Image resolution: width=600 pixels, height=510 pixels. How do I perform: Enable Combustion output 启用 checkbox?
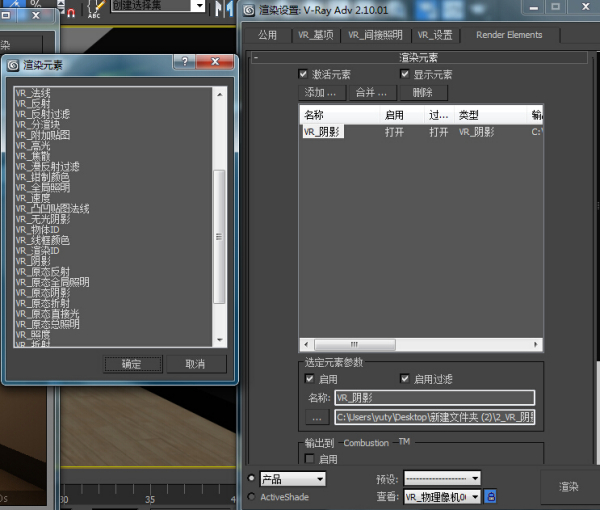coord(310,458)
